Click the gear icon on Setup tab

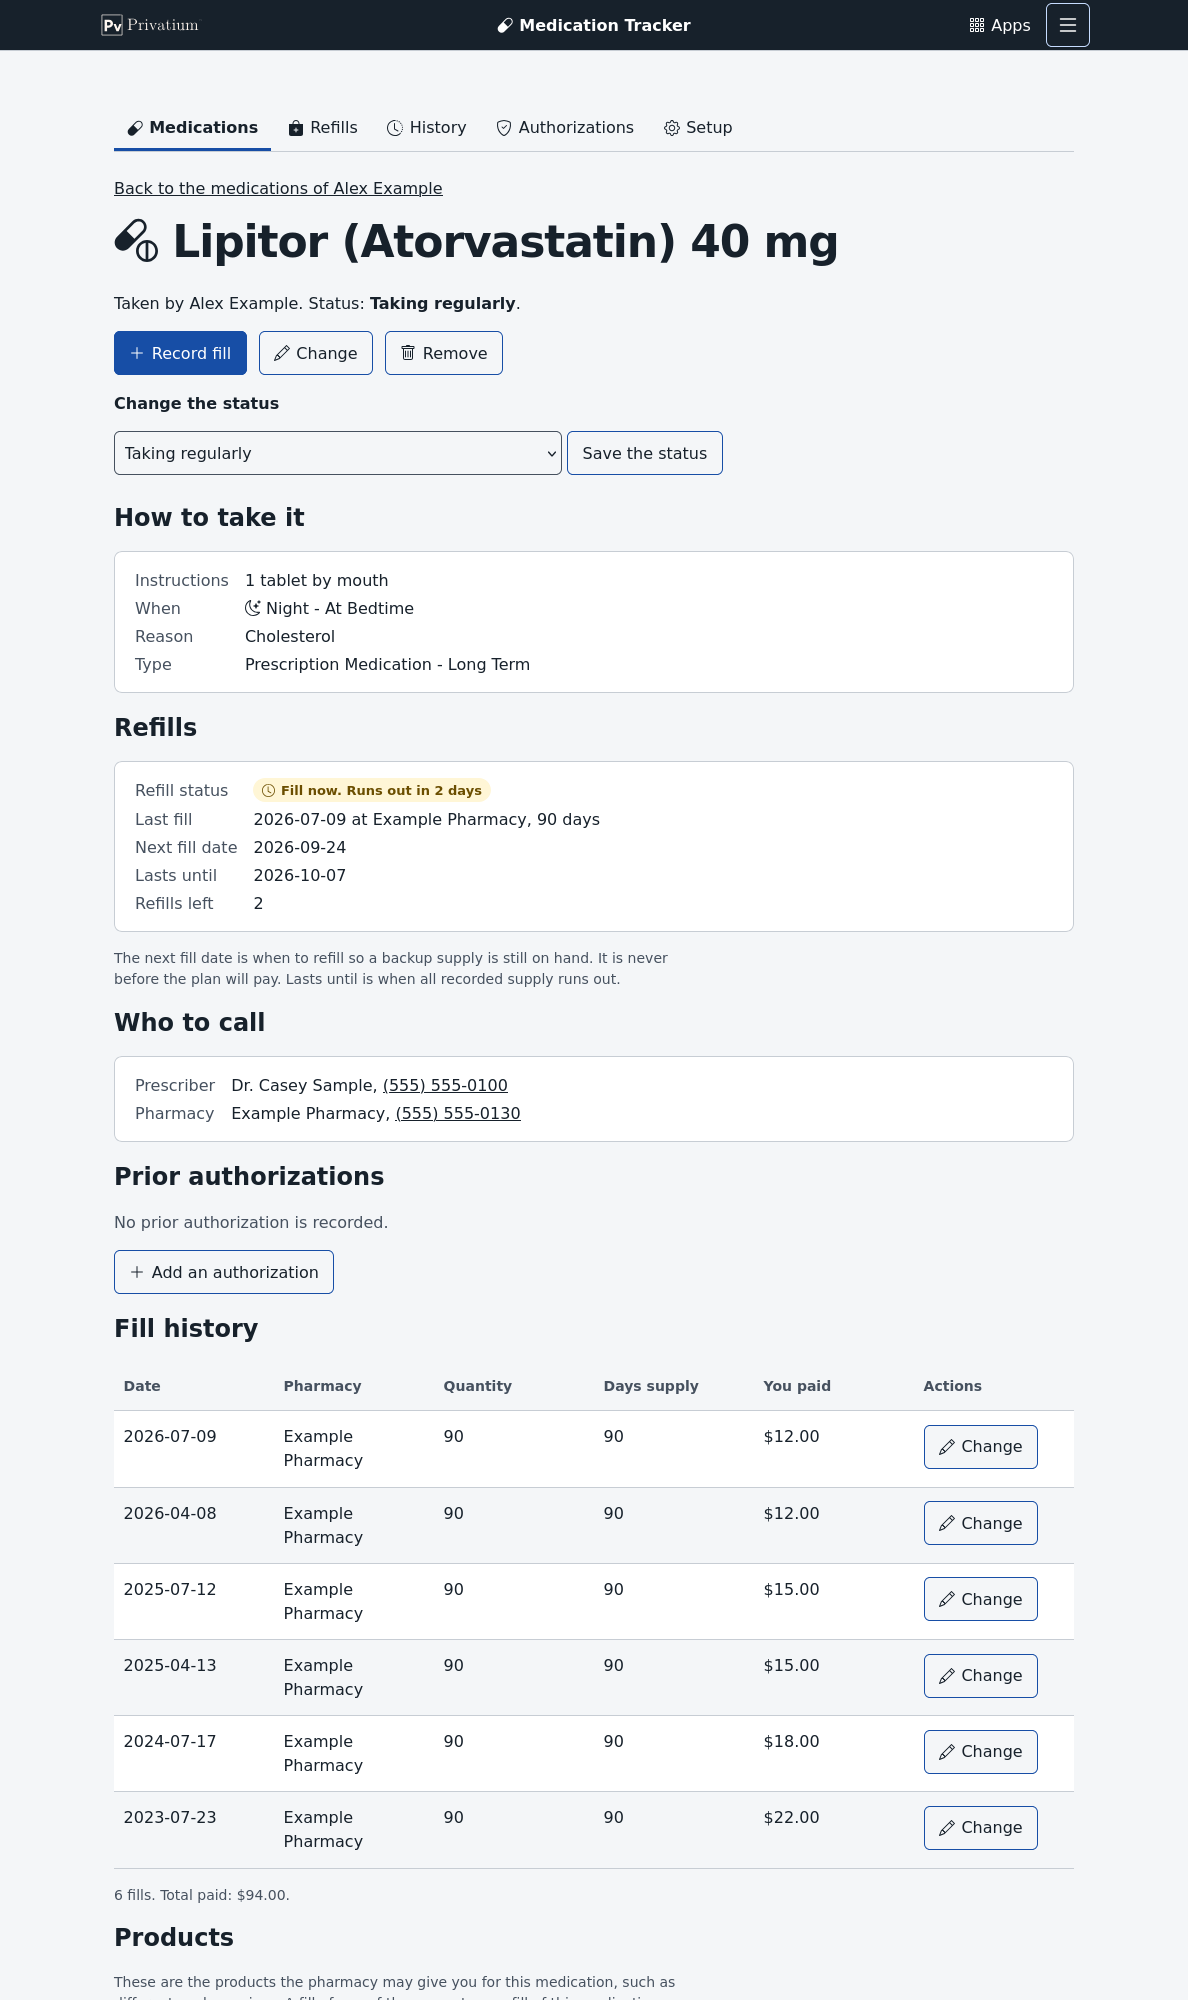click(672, 128)
